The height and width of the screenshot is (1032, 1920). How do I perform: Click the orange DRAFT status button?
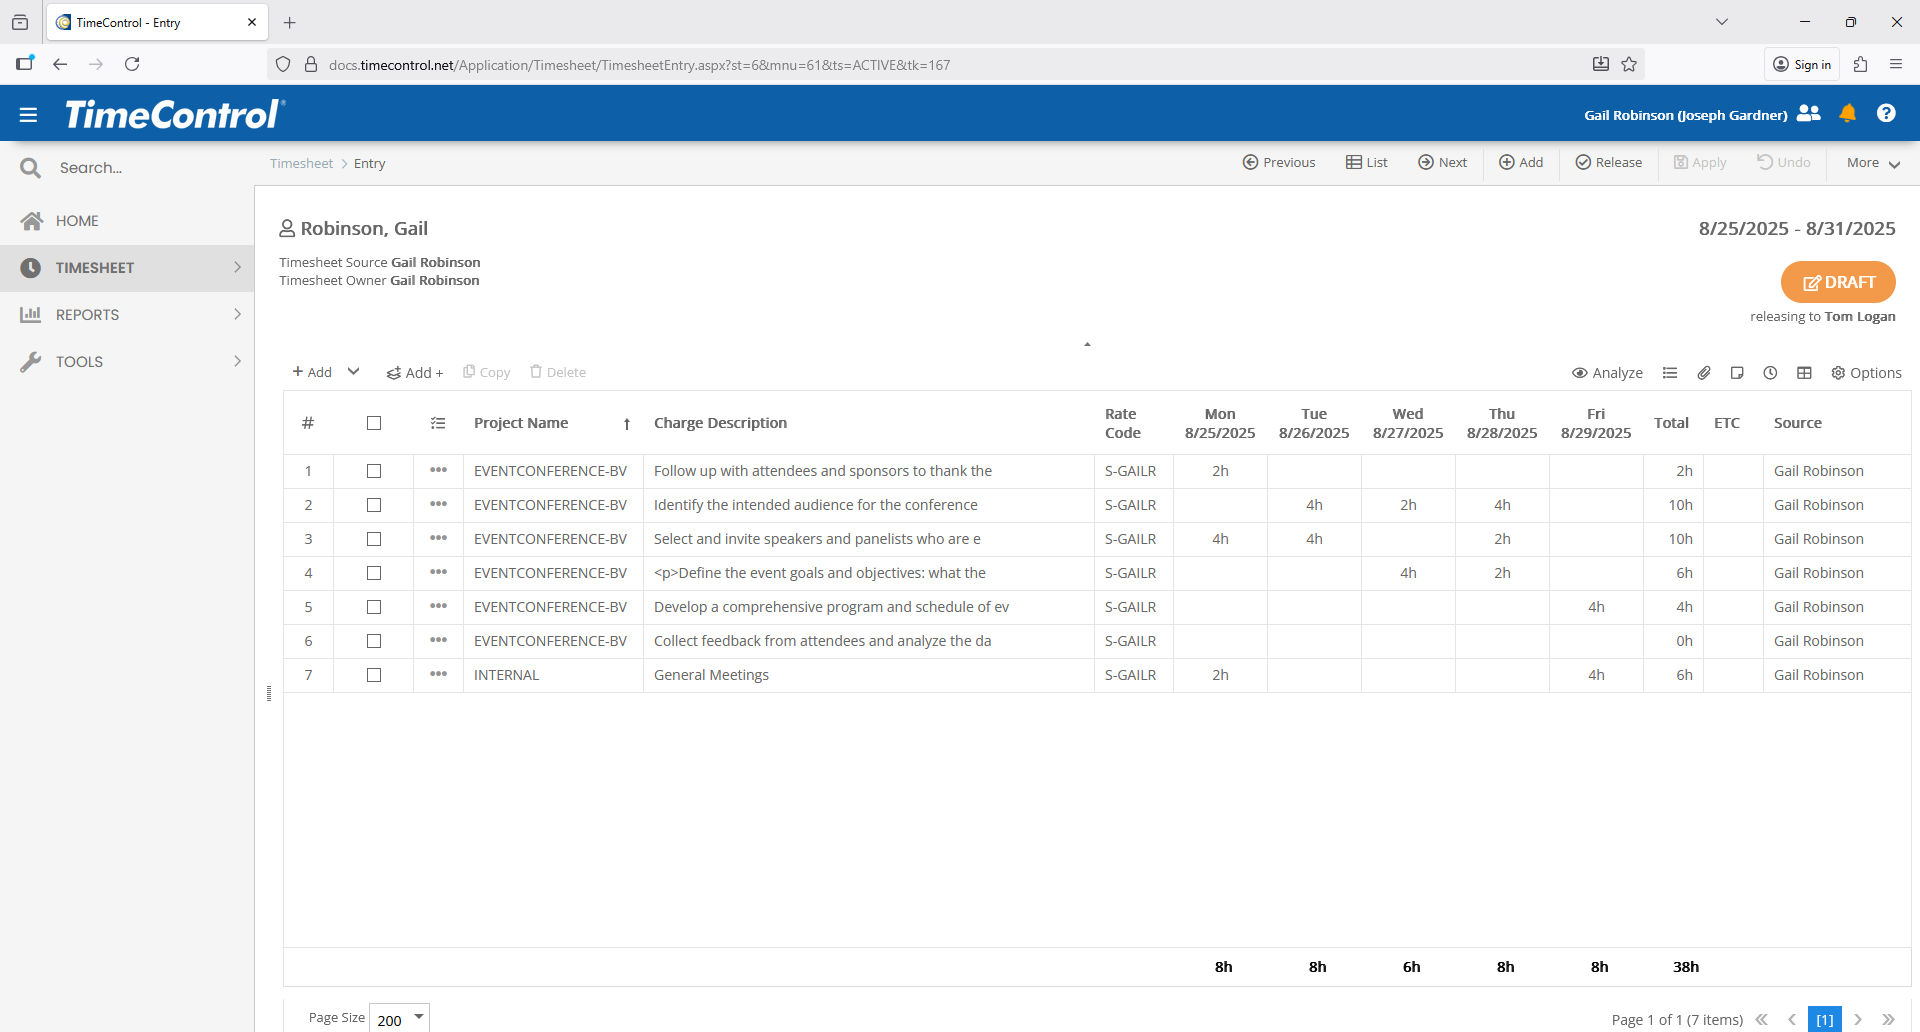(1837, 282)
